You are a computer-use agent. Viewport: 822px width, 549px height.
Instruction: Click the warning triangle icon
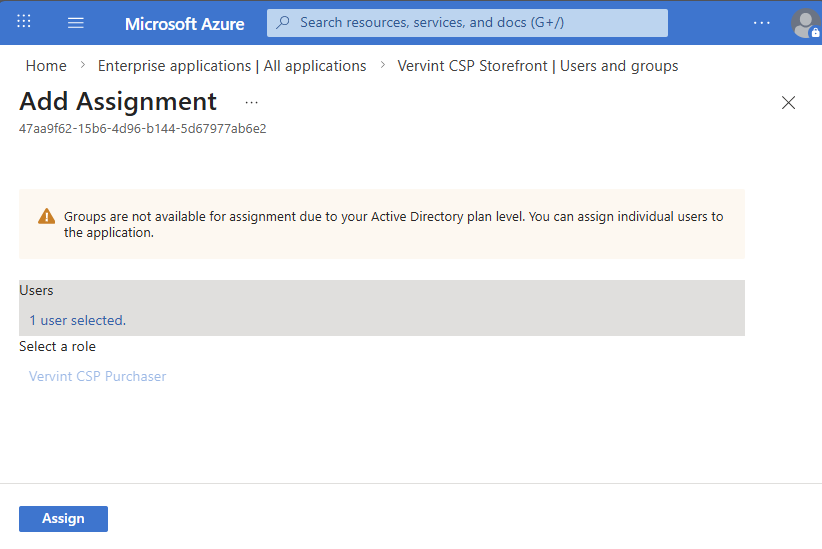47,216
